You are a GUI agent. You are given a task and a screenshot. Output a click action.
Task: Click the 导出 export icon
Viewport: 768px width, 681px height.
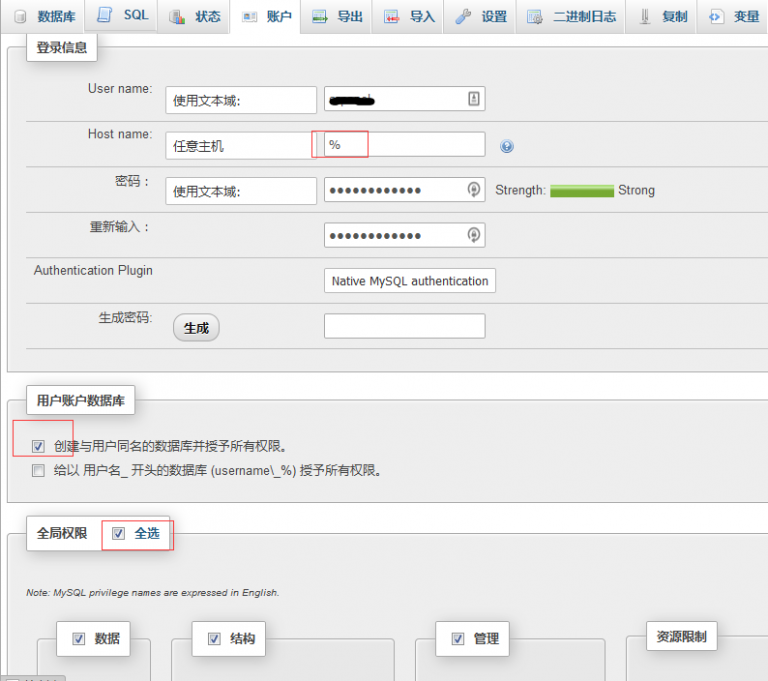click(x=319, y=17)
